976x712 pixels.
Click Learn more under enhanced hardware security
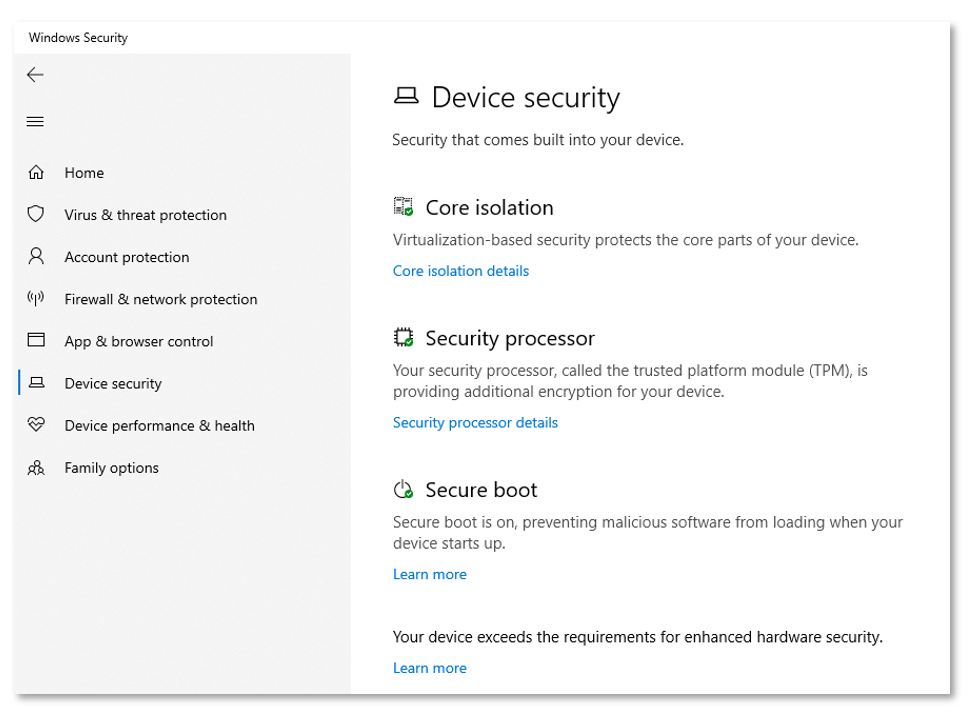(430, 669)
